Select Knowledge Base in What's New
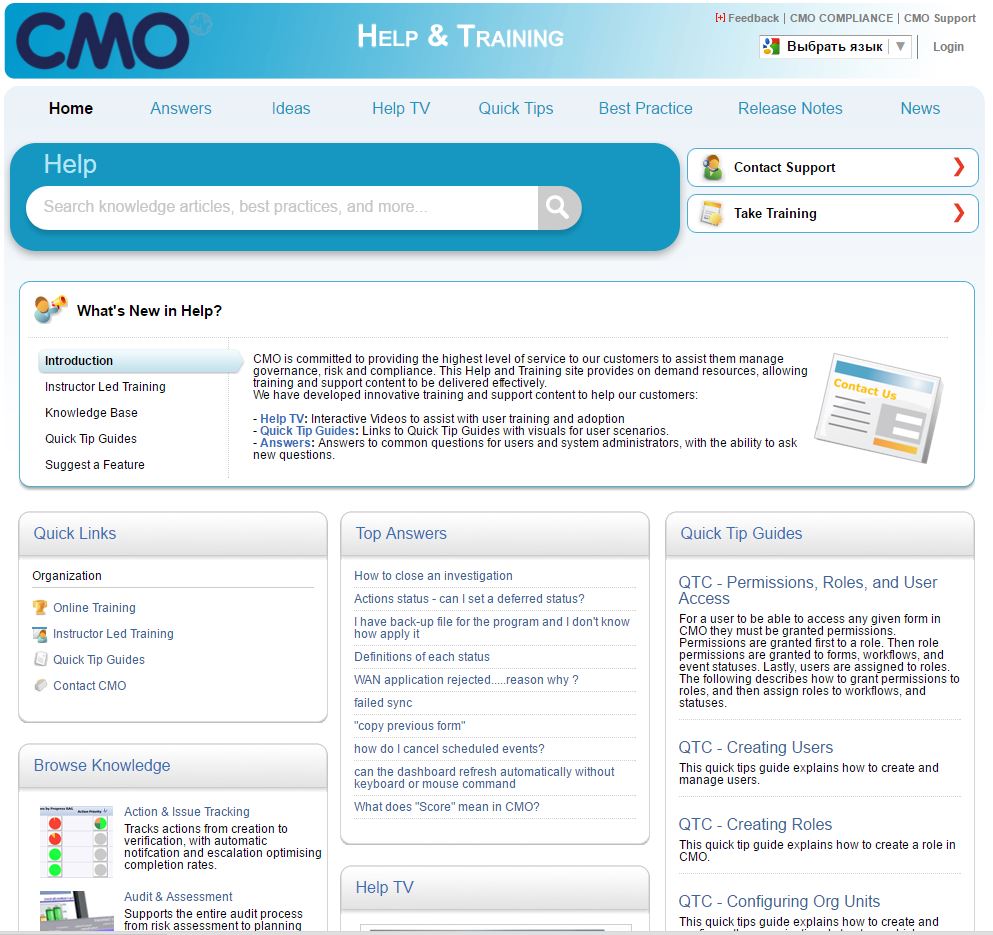993x935 pixels. coord(91,412)
